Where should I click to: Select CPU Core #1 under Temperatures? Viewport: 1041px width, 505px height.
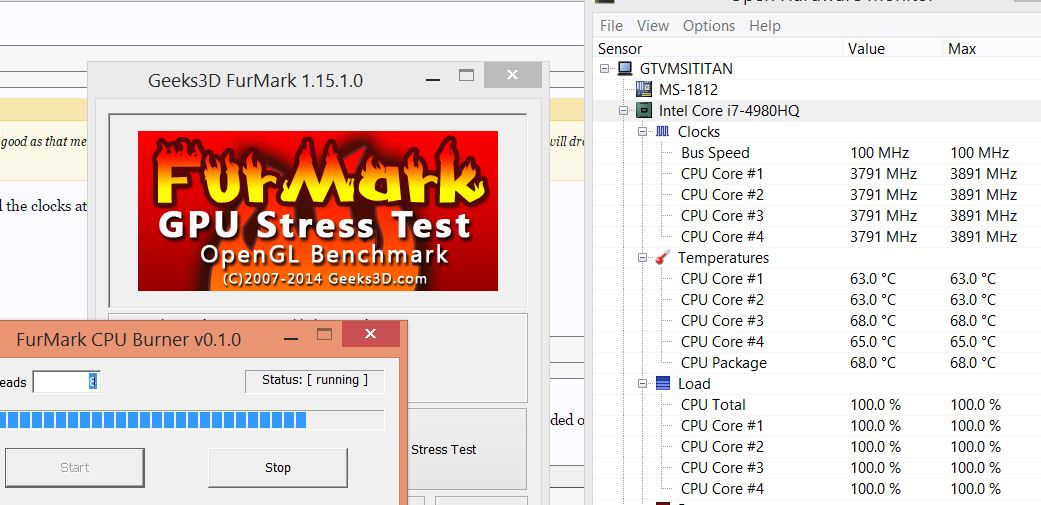pyautogui.click(x=817, y=279)
